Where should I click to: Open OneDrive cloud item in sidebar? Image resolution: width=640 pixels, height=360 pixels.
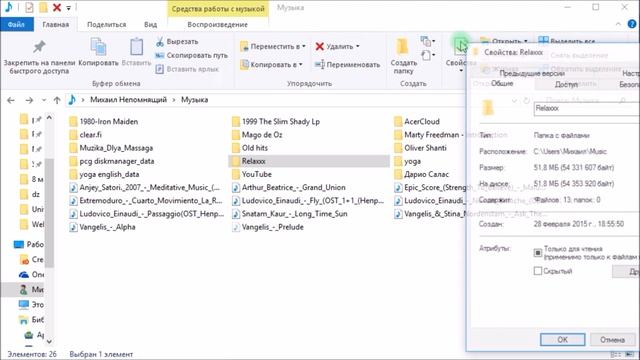(x=31, y=275)
